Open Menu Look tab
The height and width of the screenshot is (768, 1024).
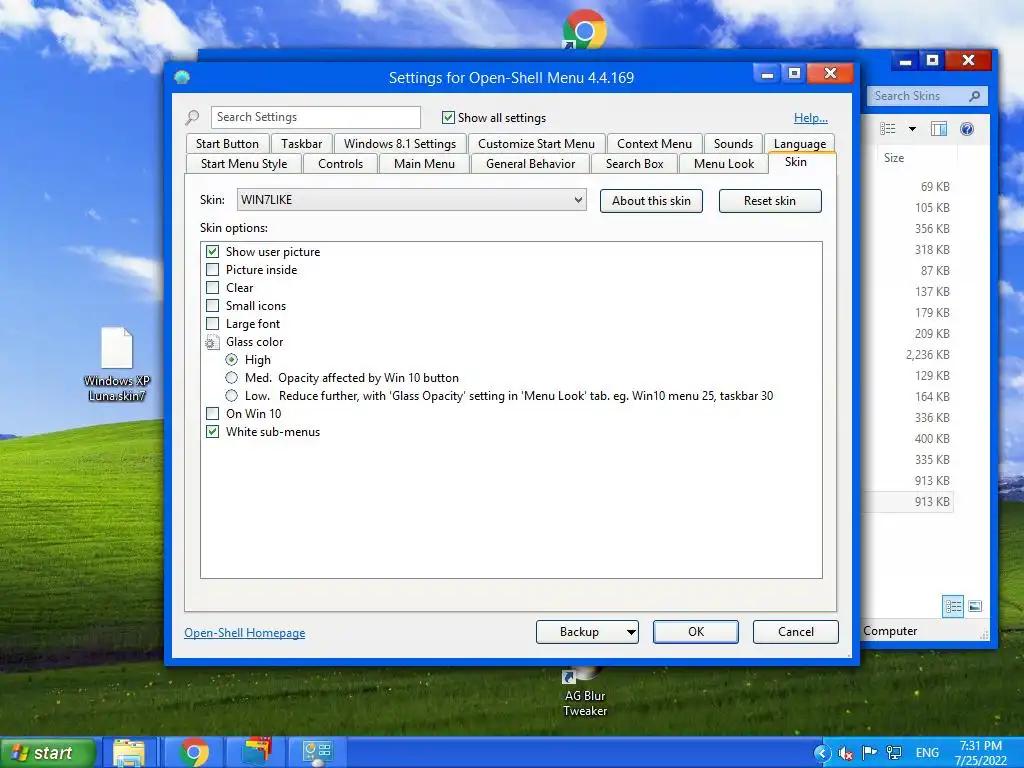pyautogui.click(x=724, y=164)
